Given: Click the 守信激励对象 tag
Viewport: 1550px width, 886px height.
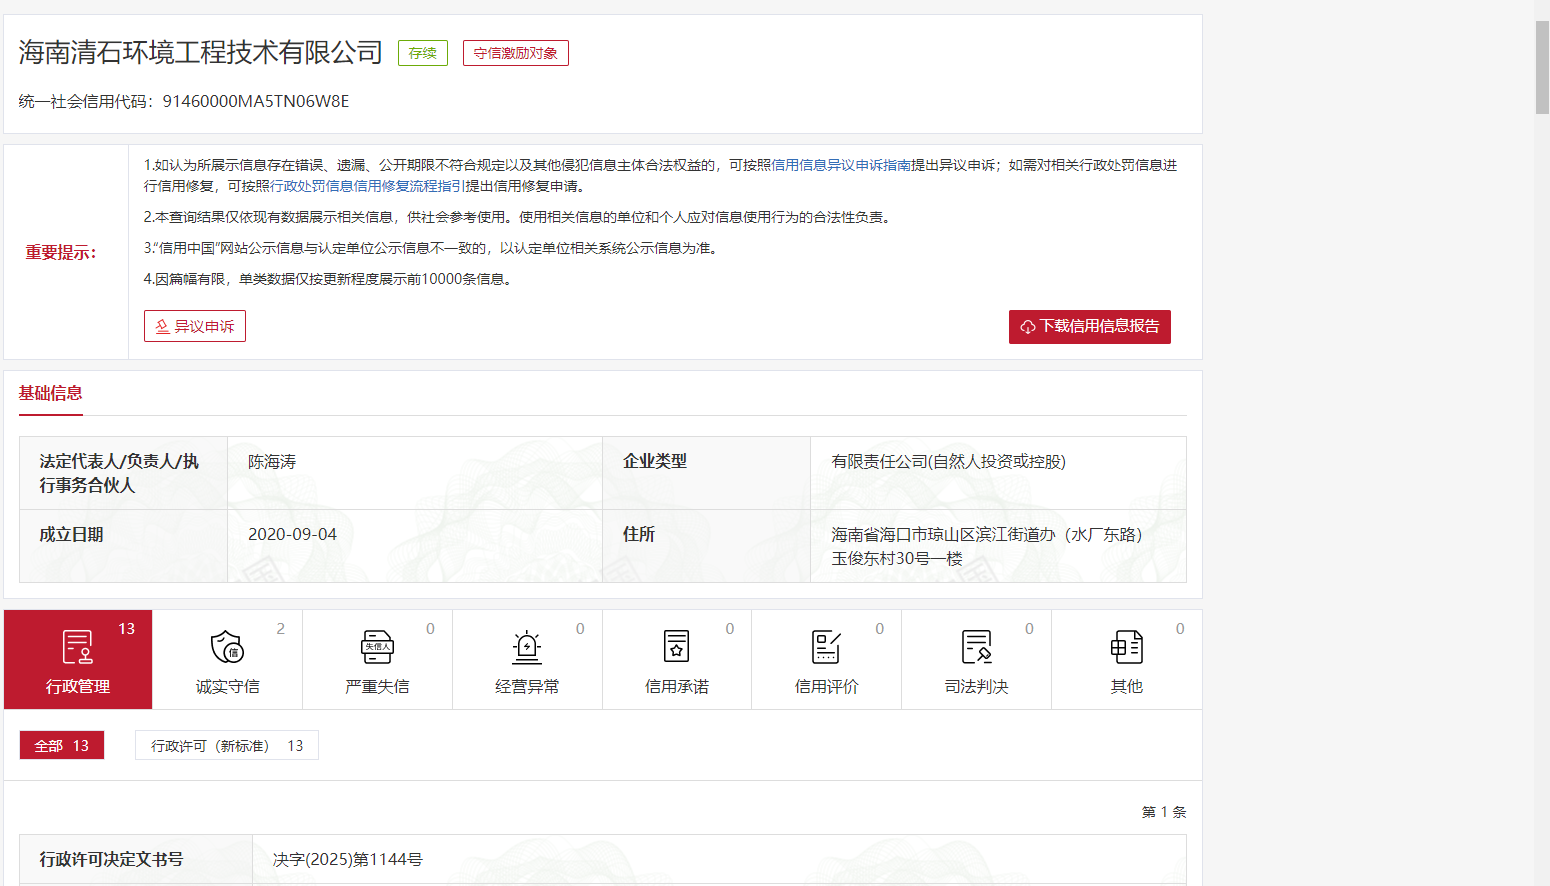Looking at the screenshot, I should click(x=515, y=53).
